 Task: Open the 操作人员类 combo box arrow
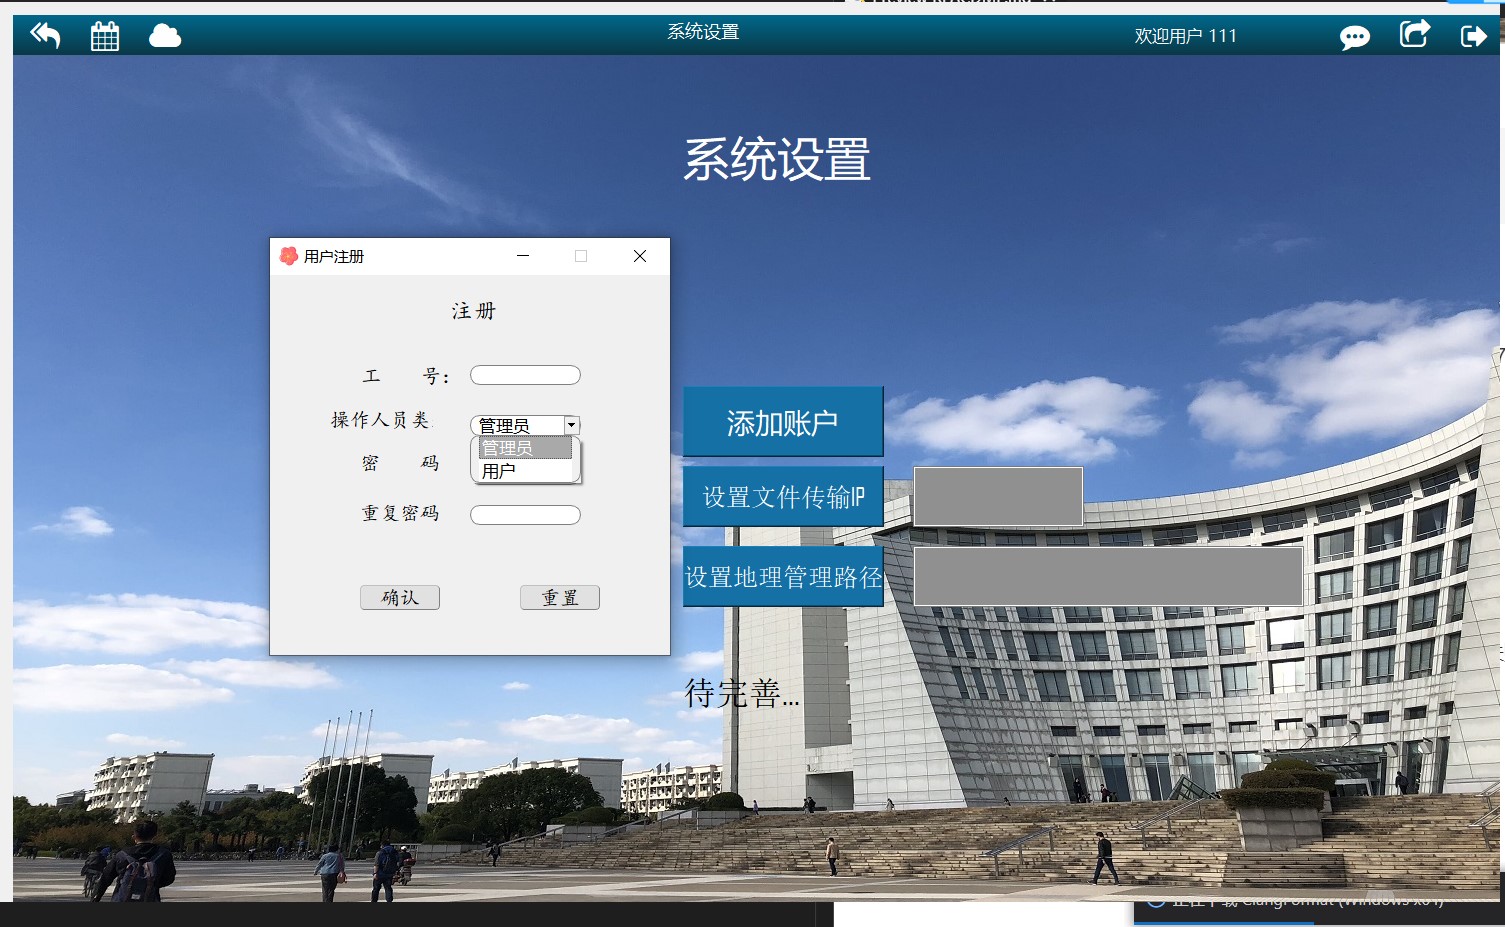[571, 425]
